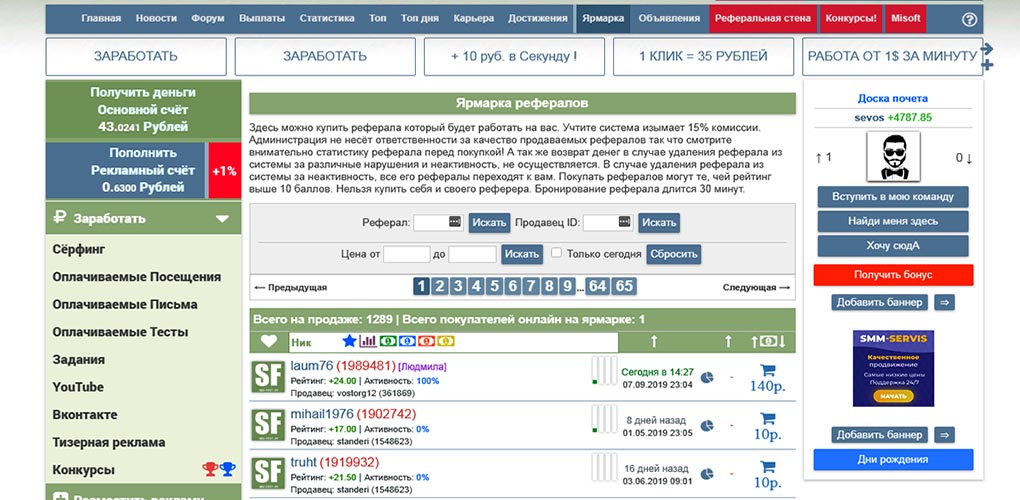Click Вступить в мою команду button
The width and height of the screenshot is (1020, 500).
pos(892,196)
